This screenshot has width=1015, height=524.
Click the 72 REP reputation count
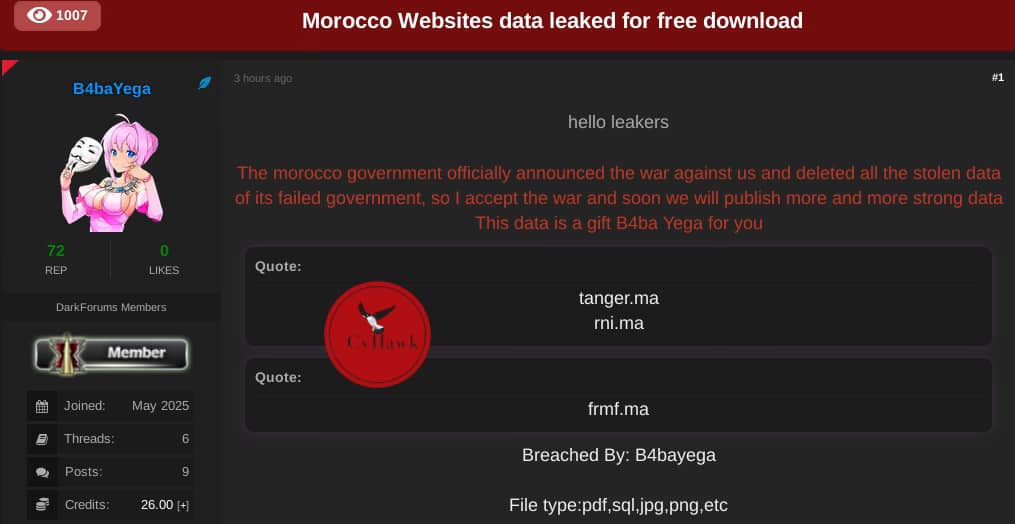click(x=56, y=251)
